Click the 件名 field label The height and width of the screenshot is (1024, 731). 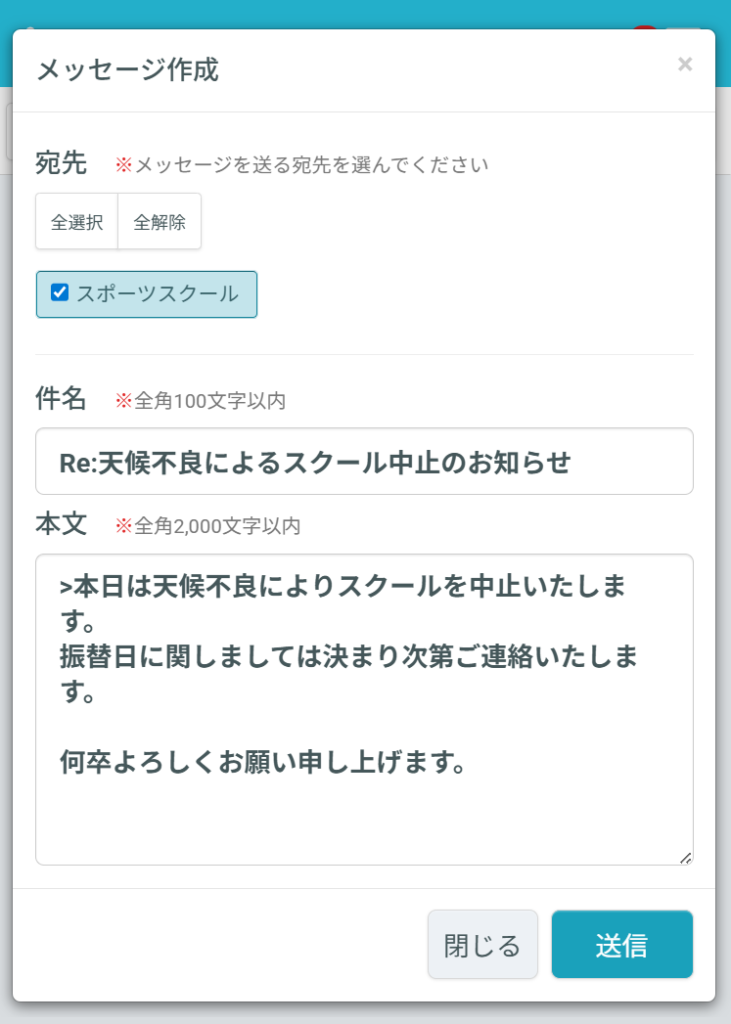(x=61, y=400)
